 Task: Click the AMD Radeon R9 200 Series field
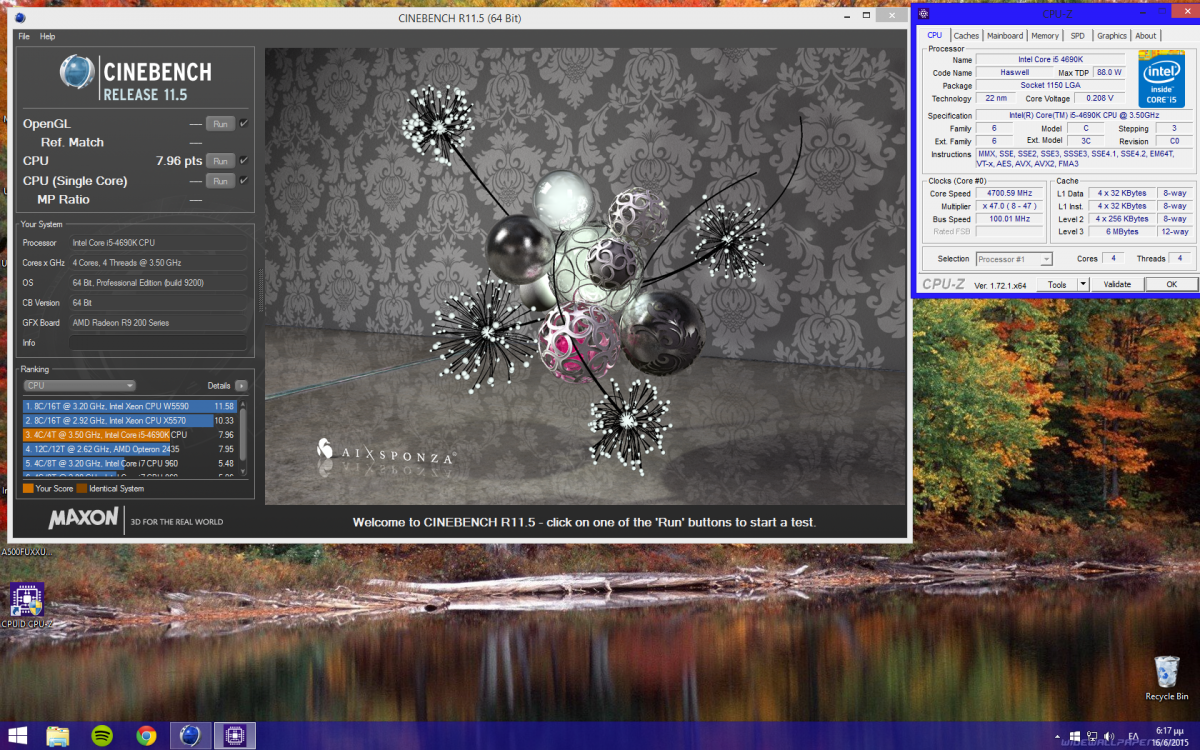[158, 322]
